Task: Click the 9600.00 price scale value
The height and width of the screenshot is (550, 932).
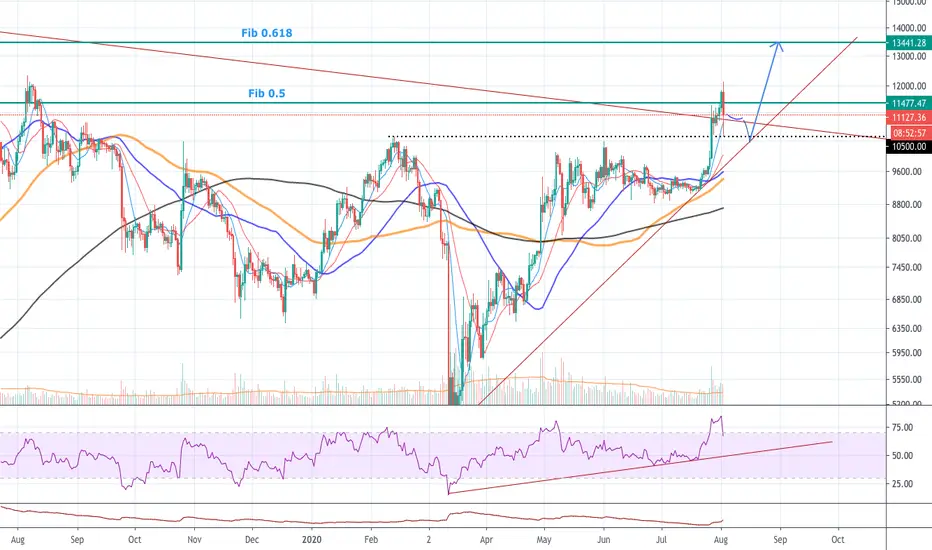Action: 907,172
